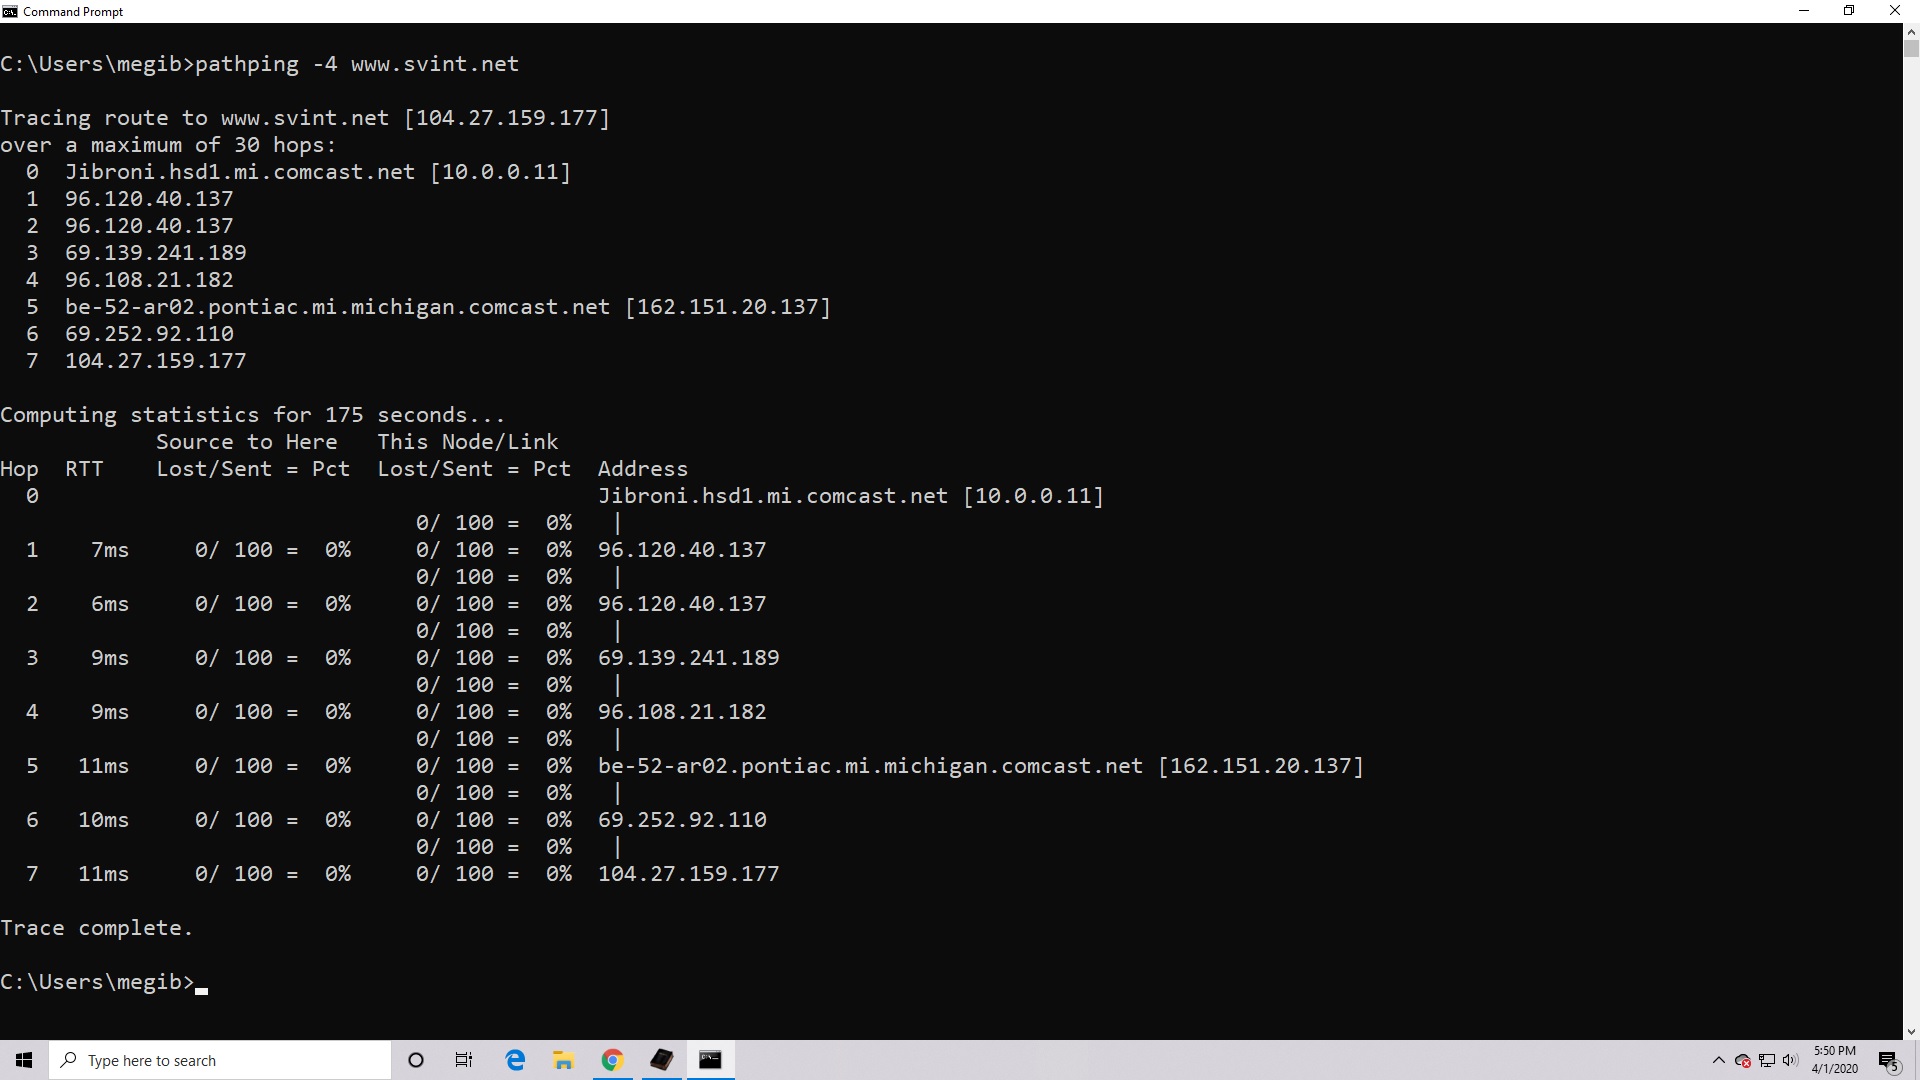This screenshot has width=1920, height=1080.
Task: Click the 'Command Prompt' title text
Action: tap(73, 12)
